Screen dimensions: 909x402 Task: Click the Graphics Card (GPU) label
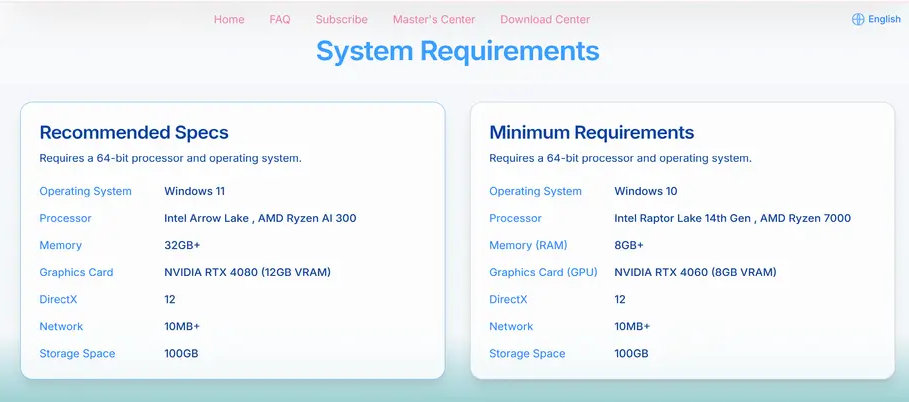[543, 272]
